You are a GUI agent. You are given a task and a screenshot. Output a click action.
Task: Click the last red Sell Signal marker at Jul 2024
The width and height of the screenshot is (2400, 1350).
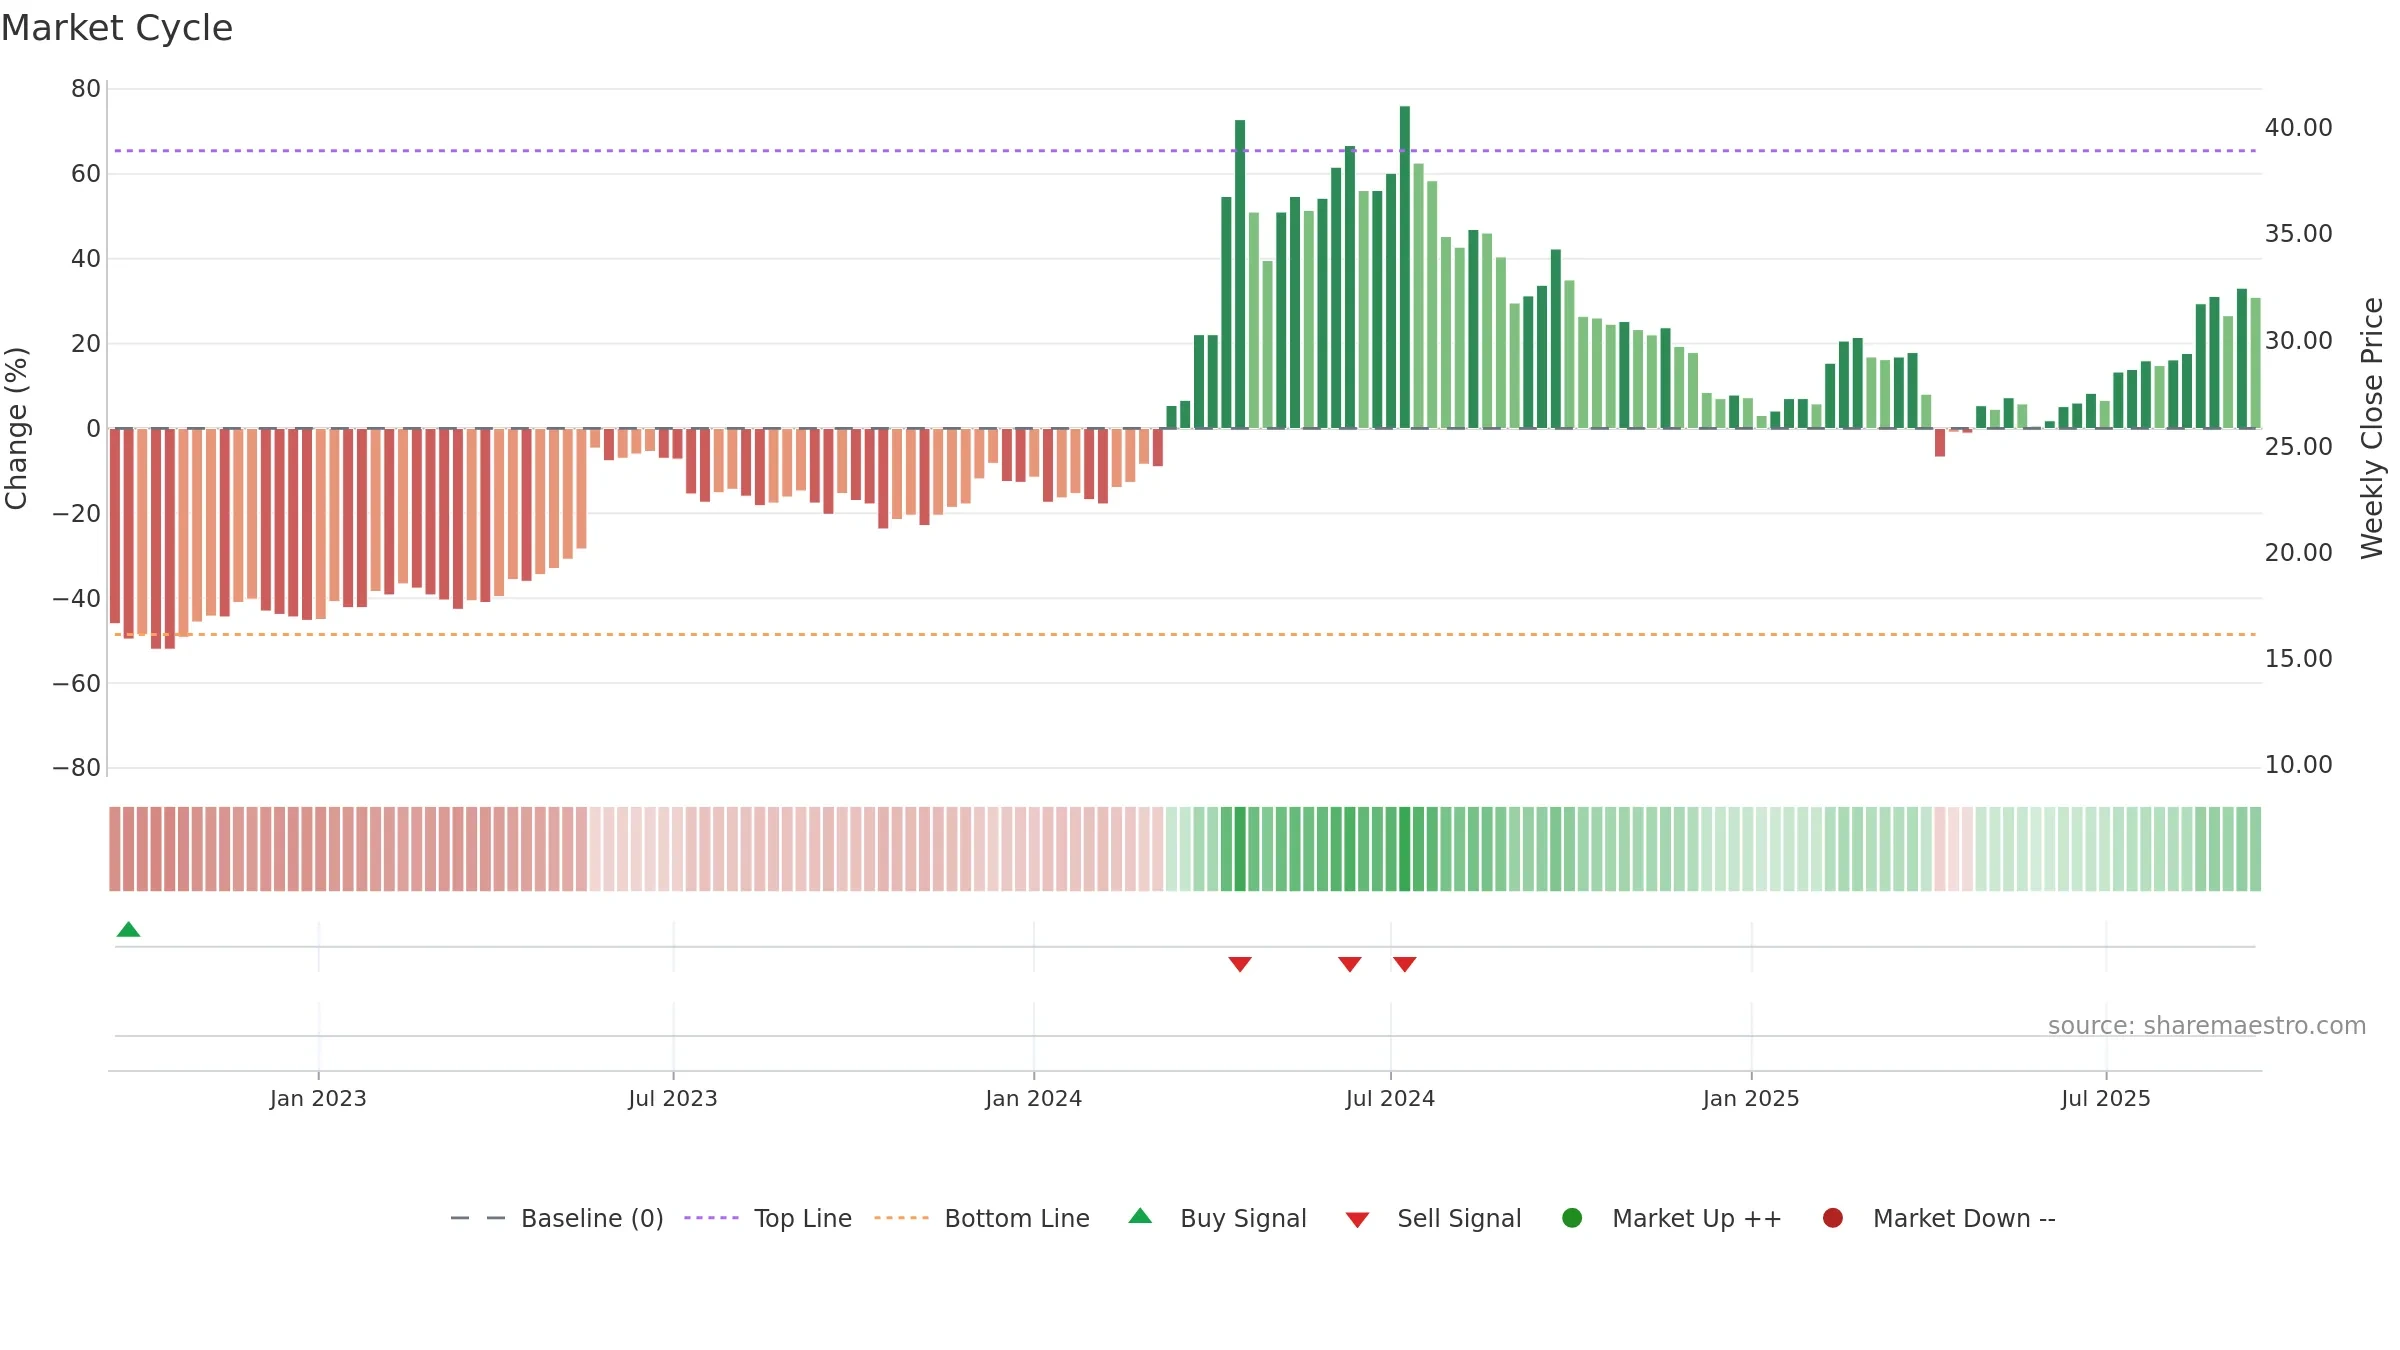click(1405, 964)
